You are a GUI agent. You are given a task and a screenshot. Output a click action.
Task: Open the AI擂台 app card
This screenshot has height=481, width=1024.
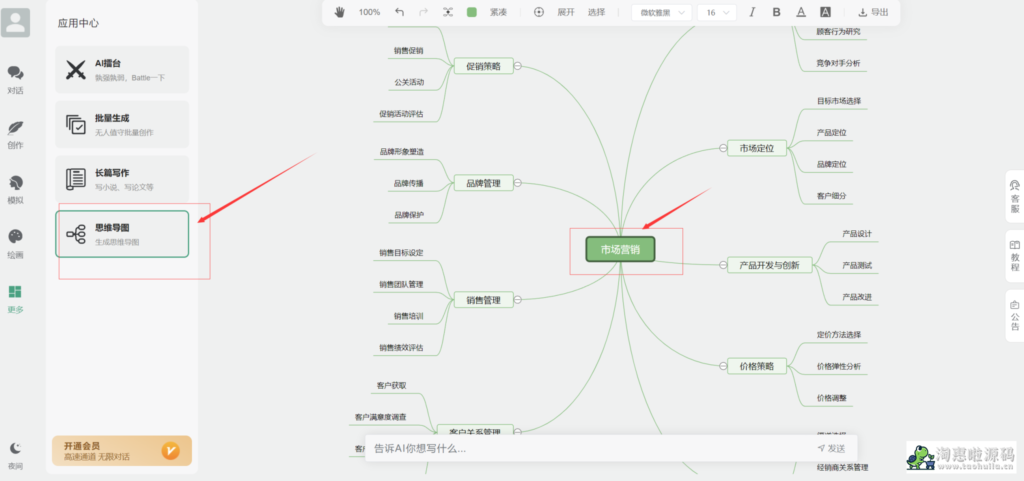point(122,69)
